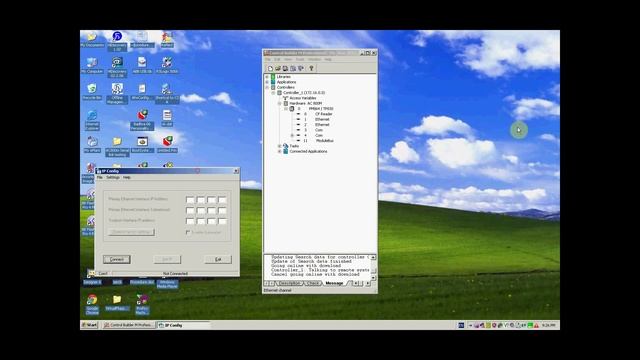This screenshot has height=360, width=640.
Task: Open the Internet Explorer desktop icon
Action: click(x=92, y=120)
